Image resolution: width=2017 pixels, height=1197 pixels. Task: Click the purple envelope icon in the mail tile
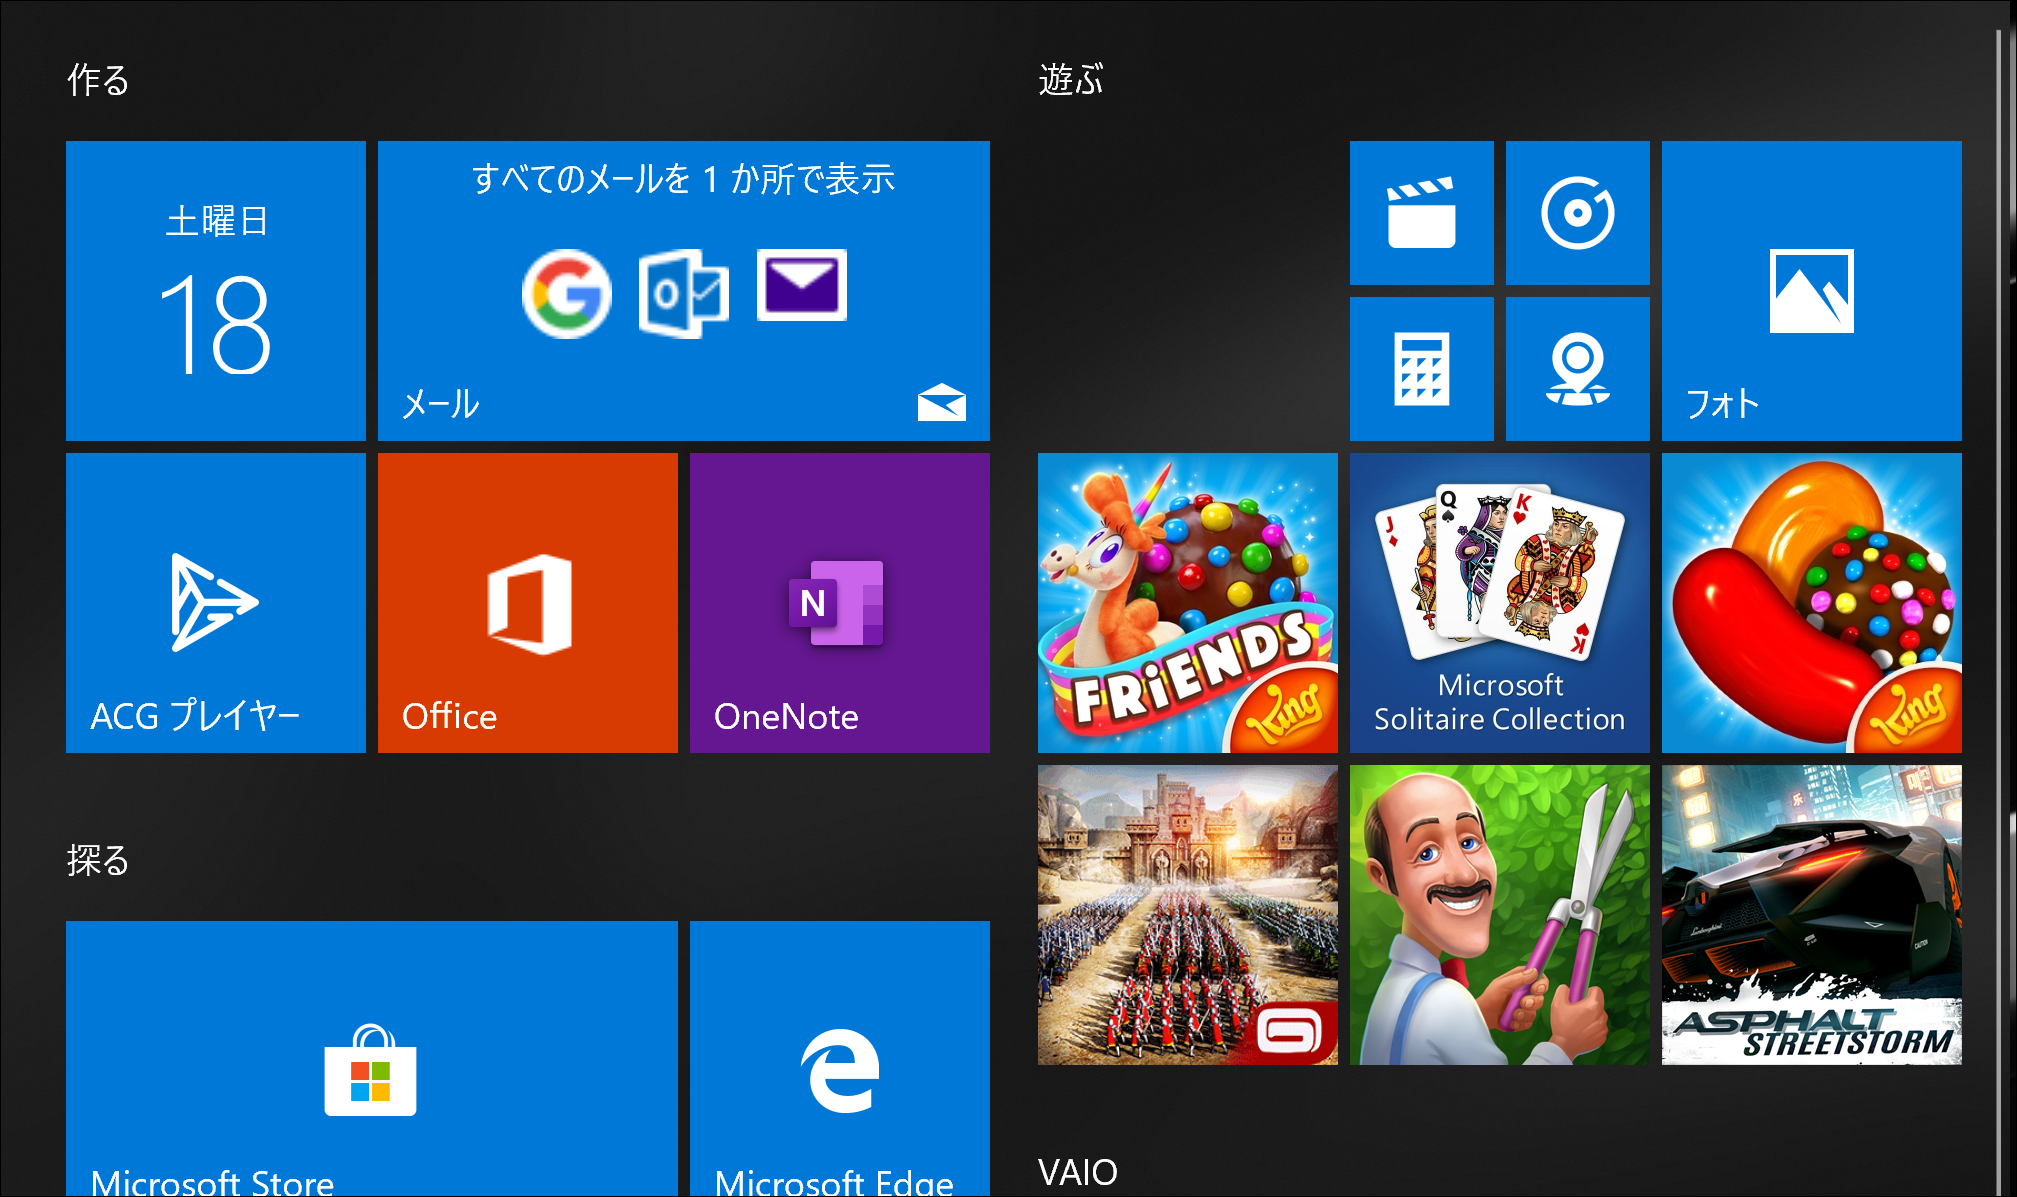[802, 285]
